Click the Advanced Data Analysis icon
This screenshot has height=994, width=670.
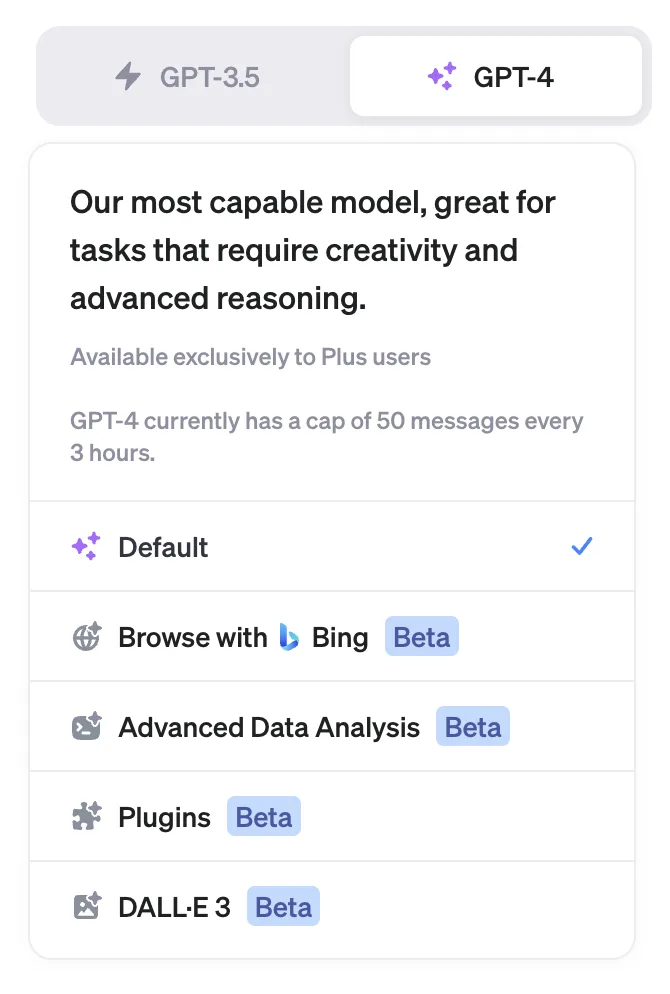click(x=87, y=727)
